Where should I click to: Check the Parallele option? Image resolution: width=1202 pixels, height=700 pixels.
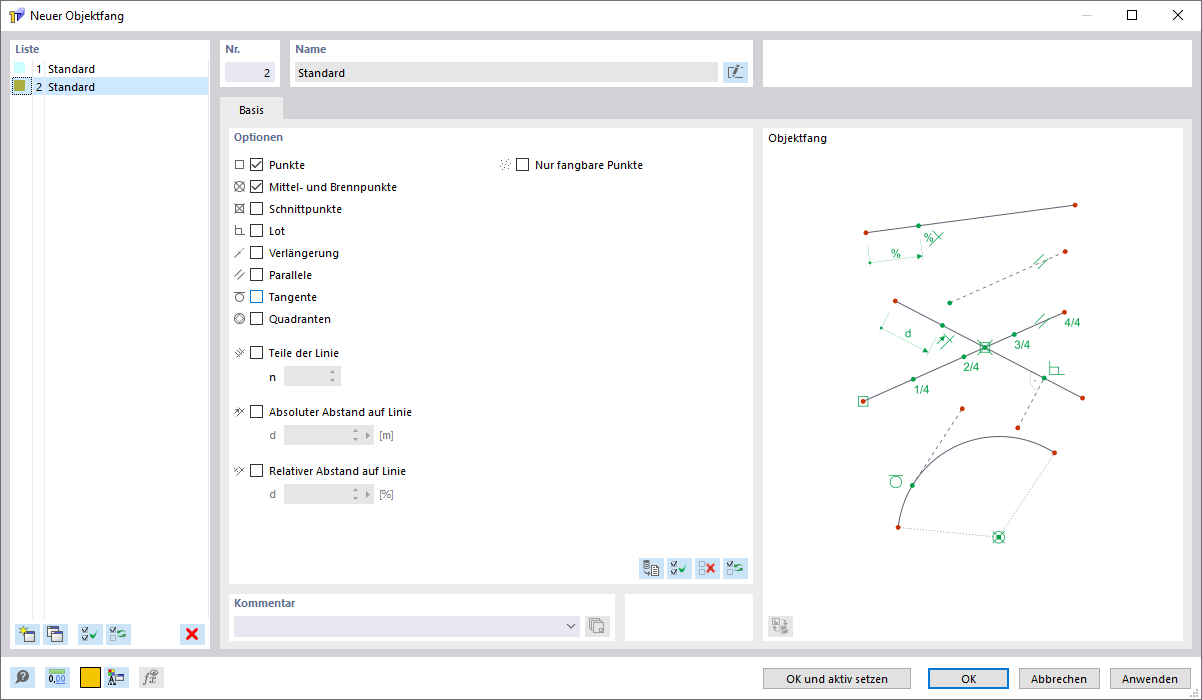pyautogui.click(x=256, y=275)
